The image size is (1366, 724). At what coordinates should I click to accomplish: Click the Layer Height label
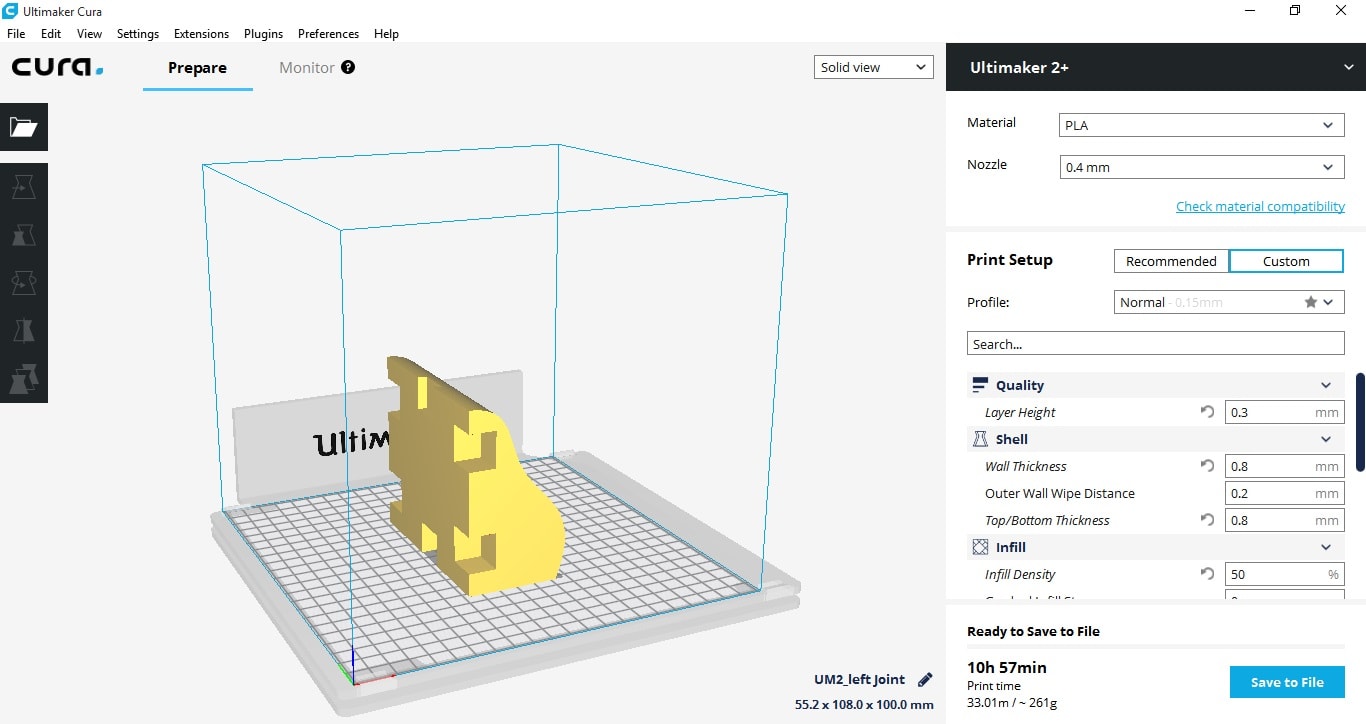click(1020, 412)
